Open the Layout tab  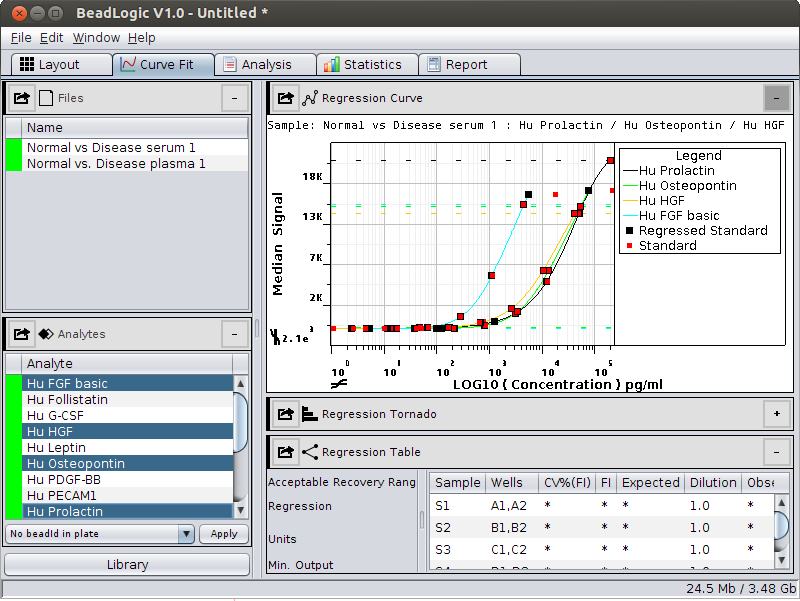(61, 65)
